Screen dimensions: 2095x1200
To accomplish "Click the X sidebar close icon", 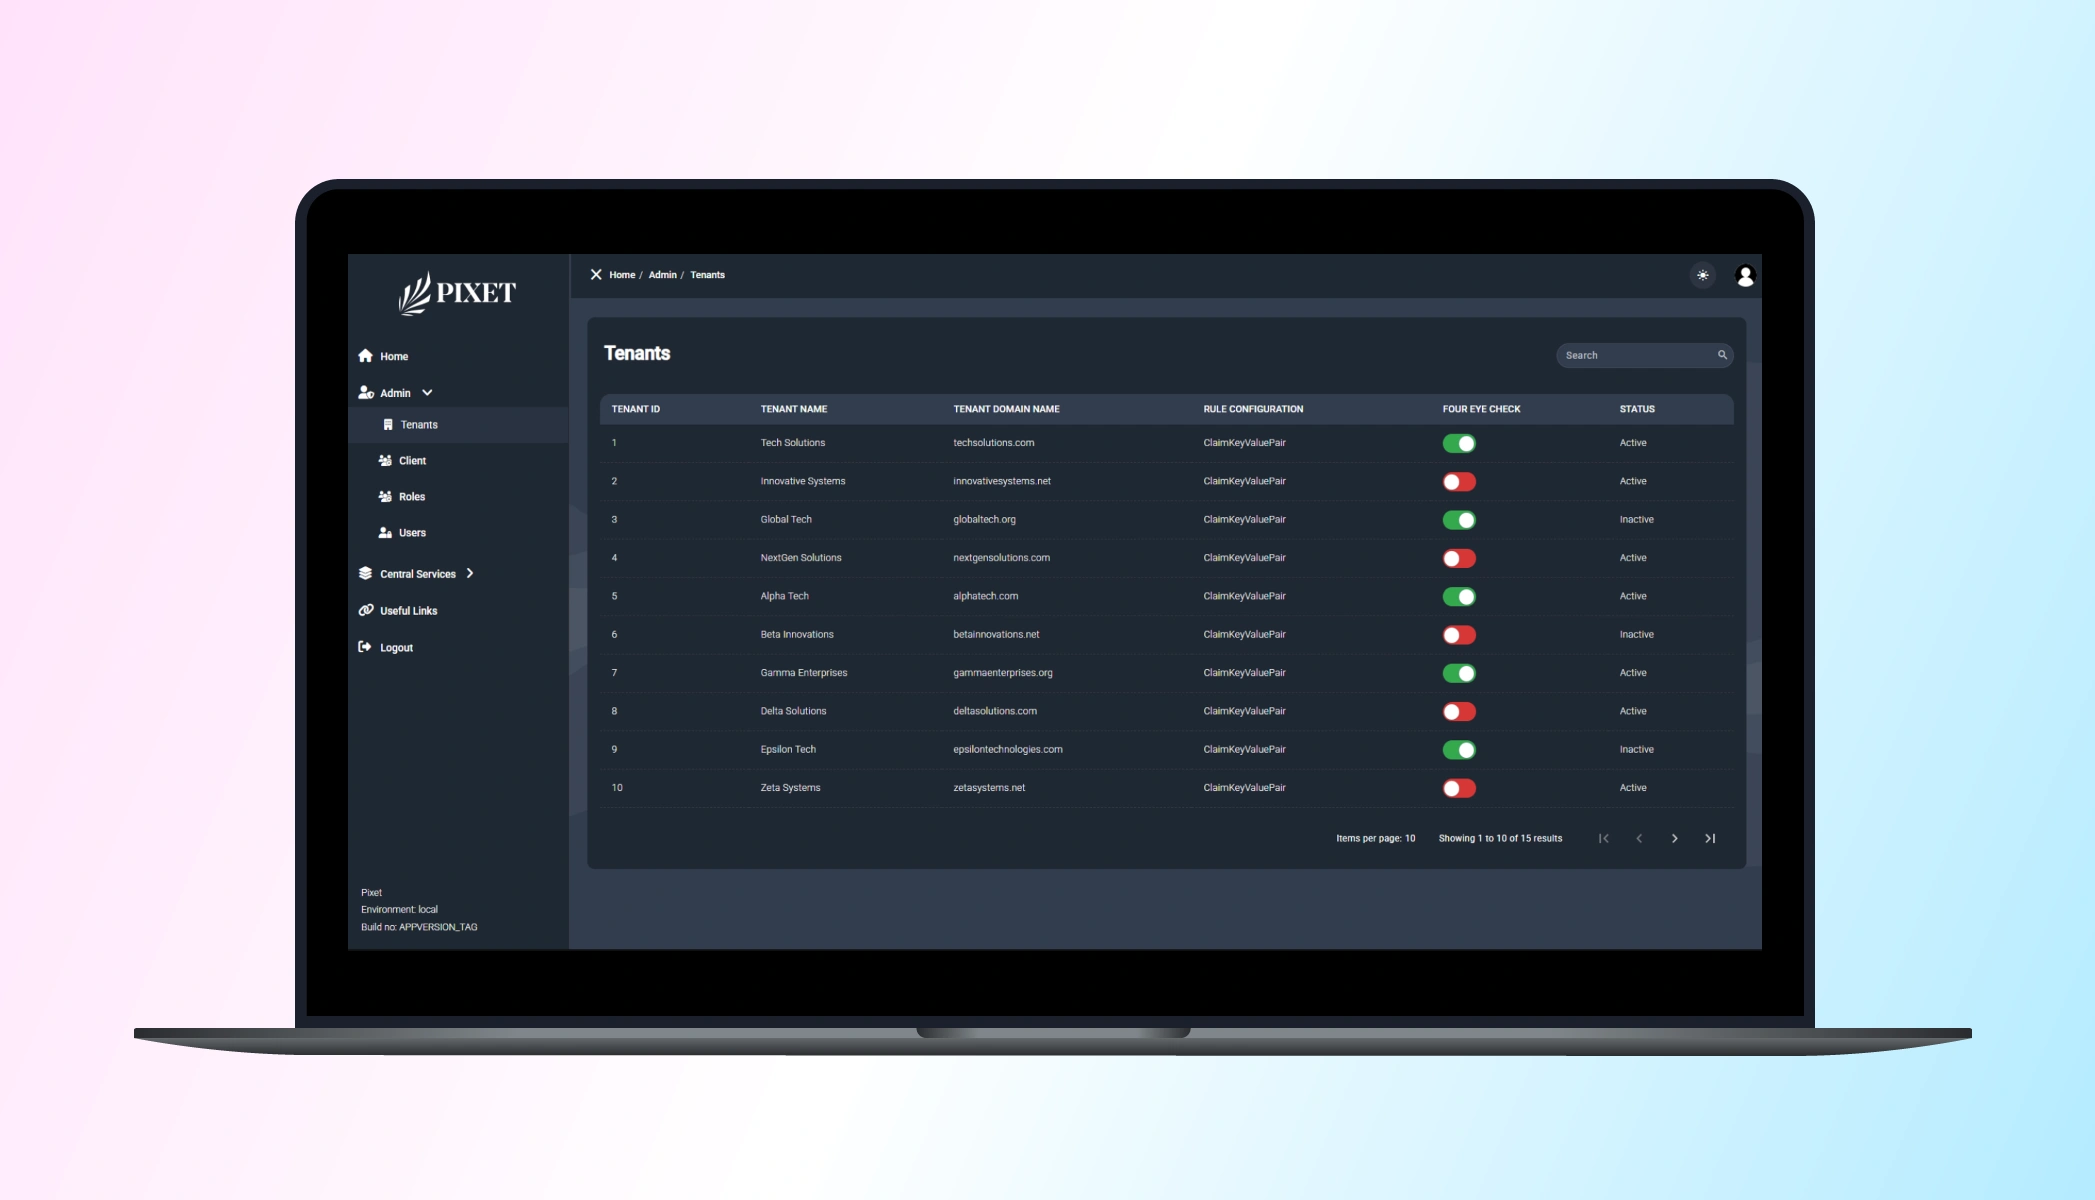I will (x=596, y=274).
